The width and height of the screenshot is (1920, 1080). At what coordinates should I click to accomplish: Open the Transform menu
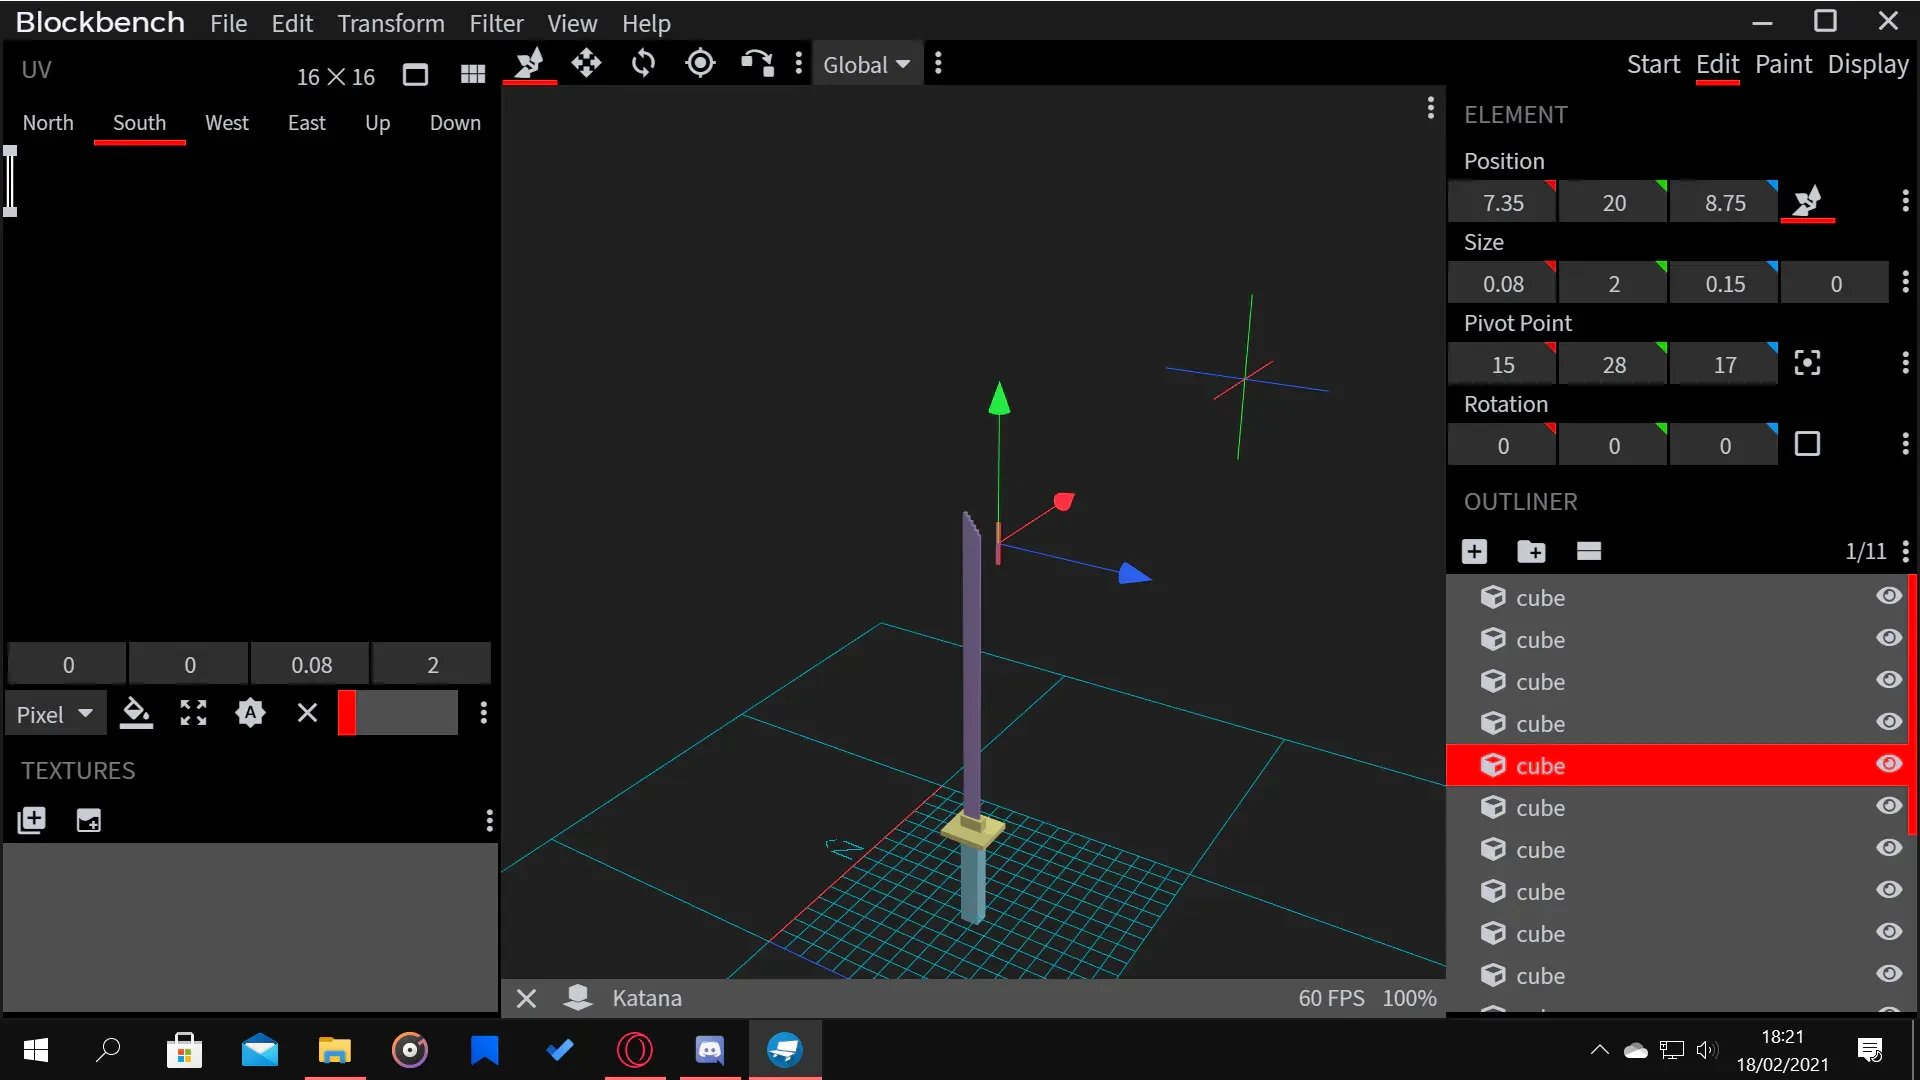tap(391, 23)
